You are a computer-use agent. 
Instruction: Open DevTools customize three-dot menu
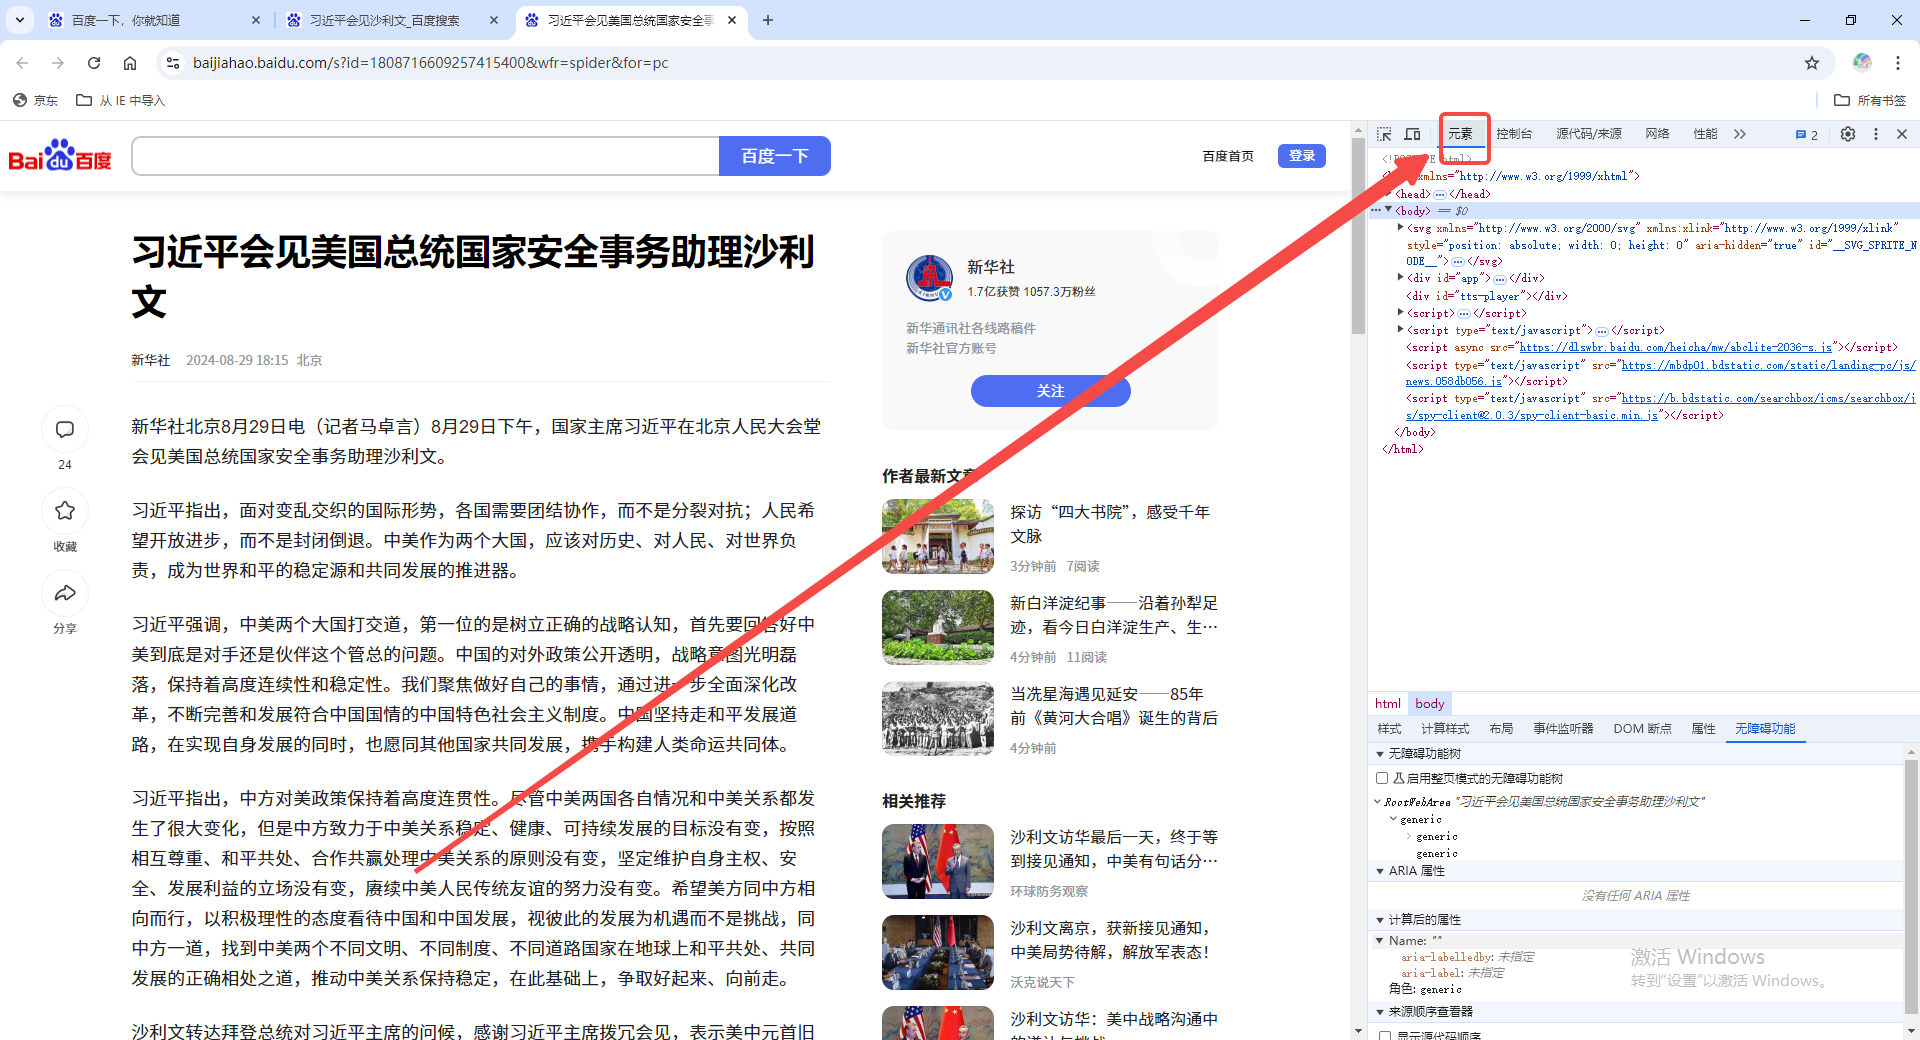(x=1876, y=134)
